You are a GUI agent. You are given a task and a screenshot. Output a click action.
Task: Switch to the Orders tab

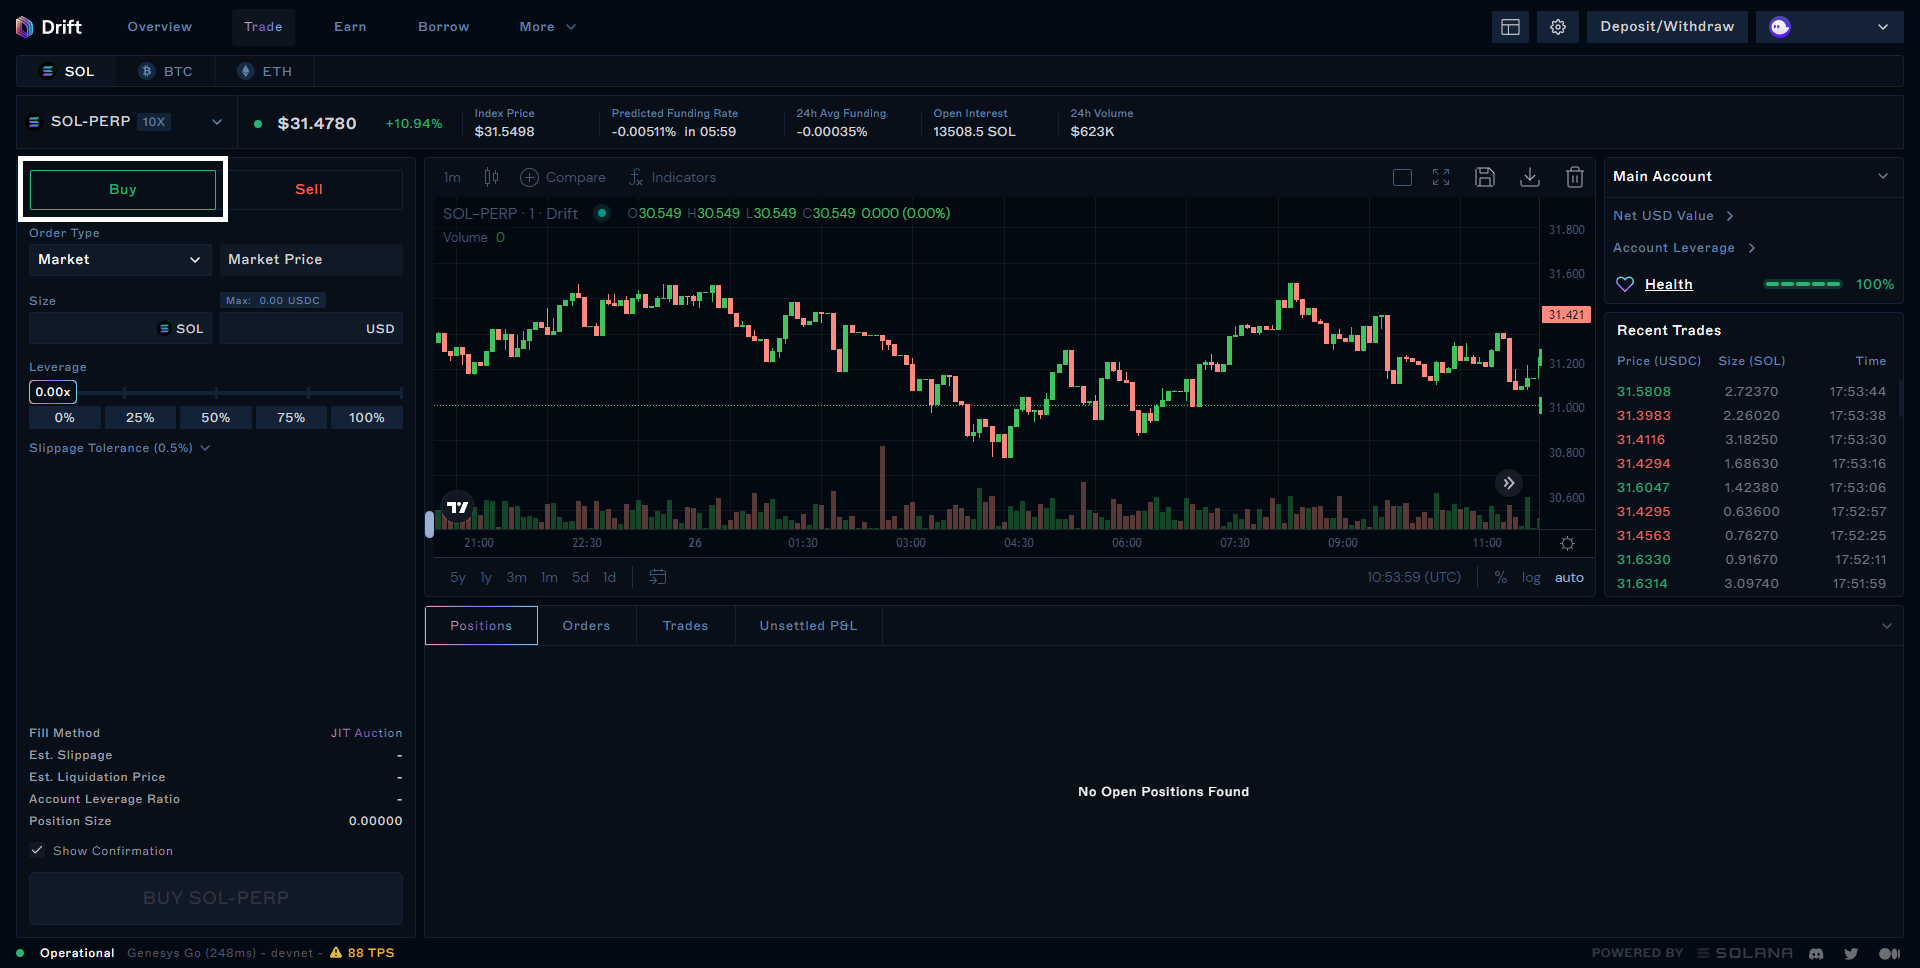[586, 626]
